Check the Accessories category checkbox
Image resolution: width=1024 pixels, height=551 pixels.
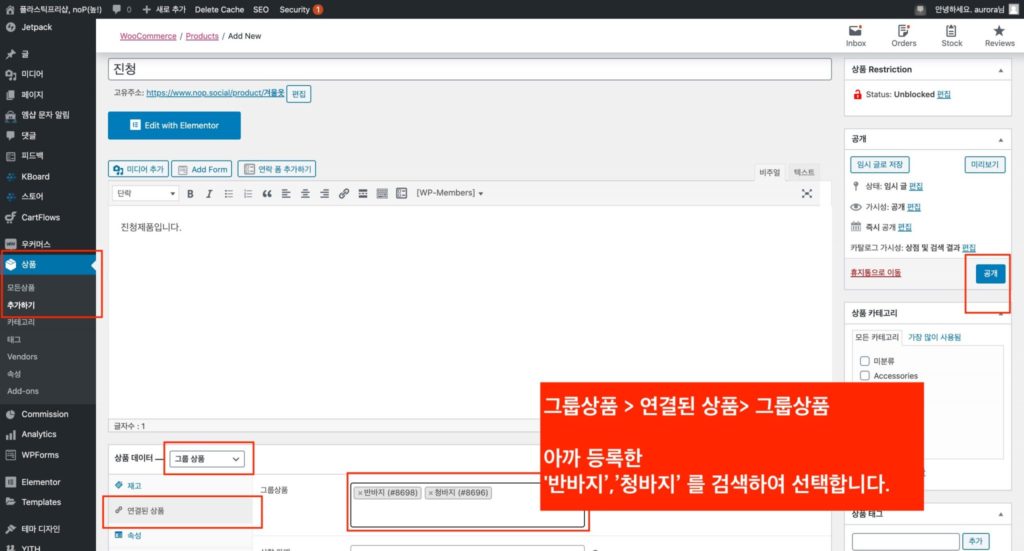coord(864,376)
